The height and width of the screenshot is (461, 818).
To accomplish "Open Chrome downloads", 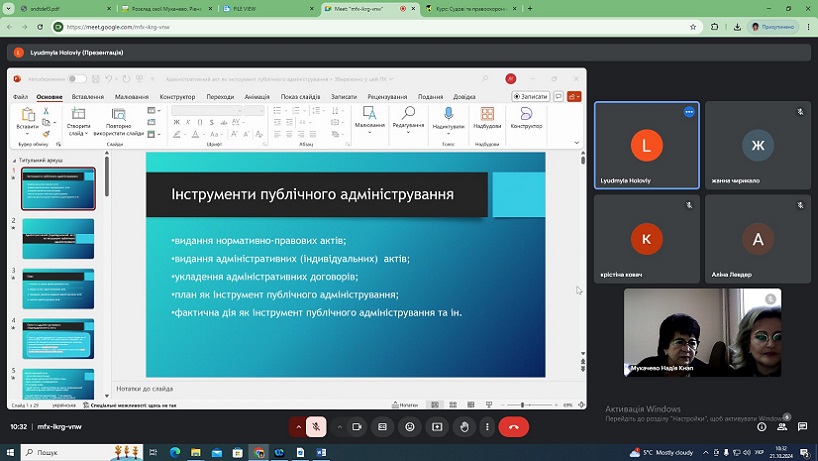I will pyautogui.click(x=737, y=27).
